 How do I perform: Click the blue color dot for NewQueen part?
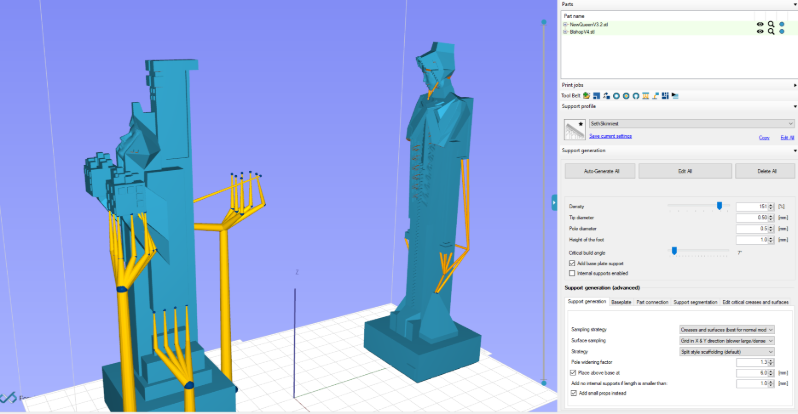point(782,24)
